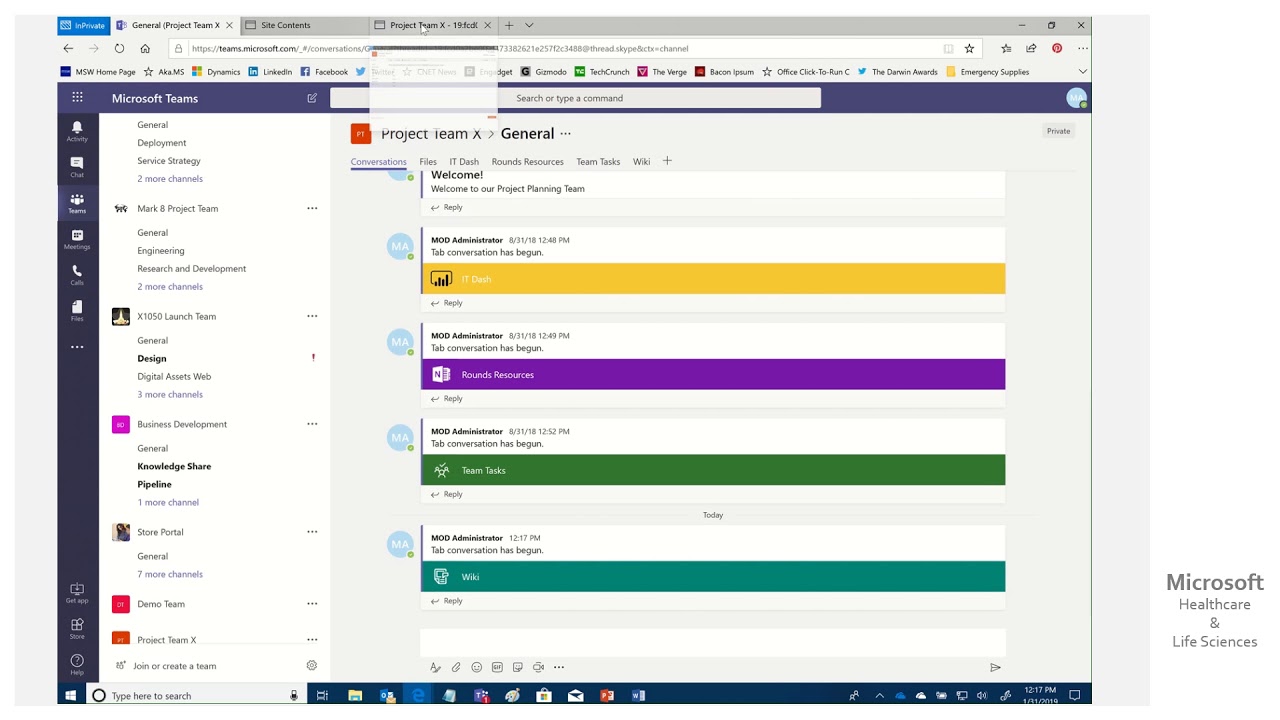Start a Meet now video call

coord(538,667)
